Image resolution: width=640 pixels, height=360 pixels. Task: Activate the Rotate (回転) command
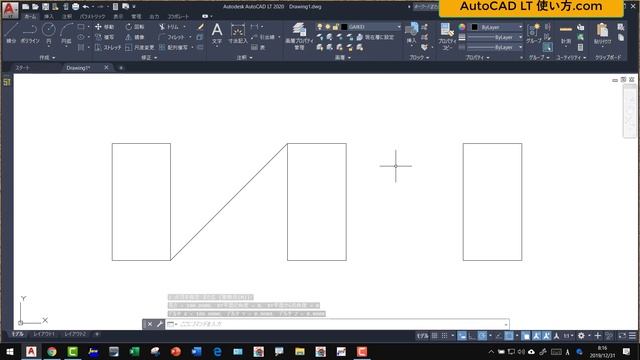[x=135, y=27]
